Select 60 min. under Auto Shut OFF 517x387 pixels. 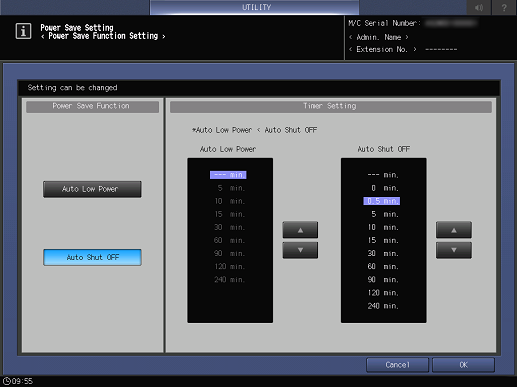click(x=383, y=266)
